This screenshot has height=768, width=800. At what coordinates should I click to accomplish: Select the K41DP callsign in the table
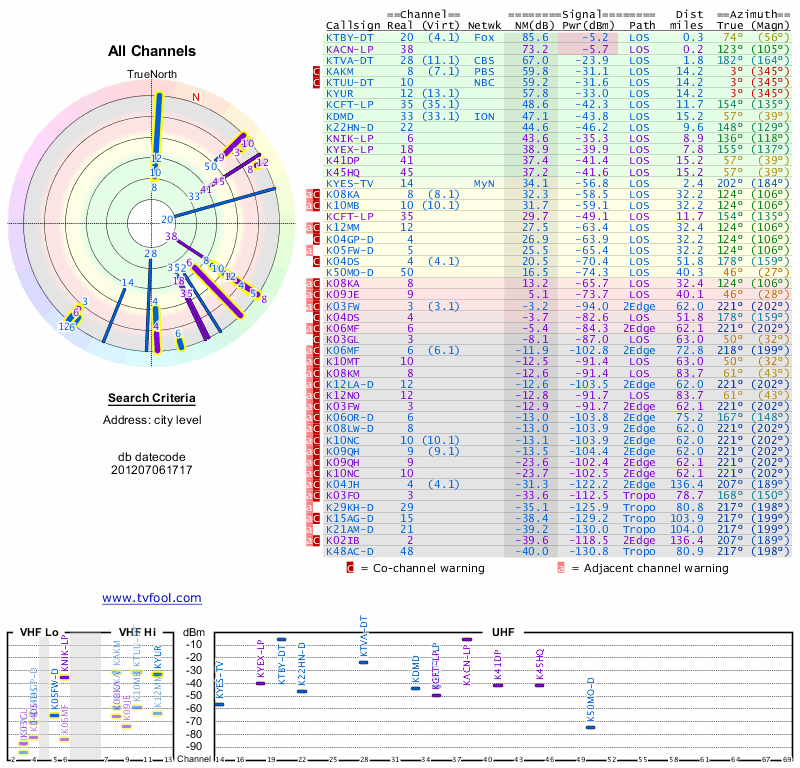[343, 160]
